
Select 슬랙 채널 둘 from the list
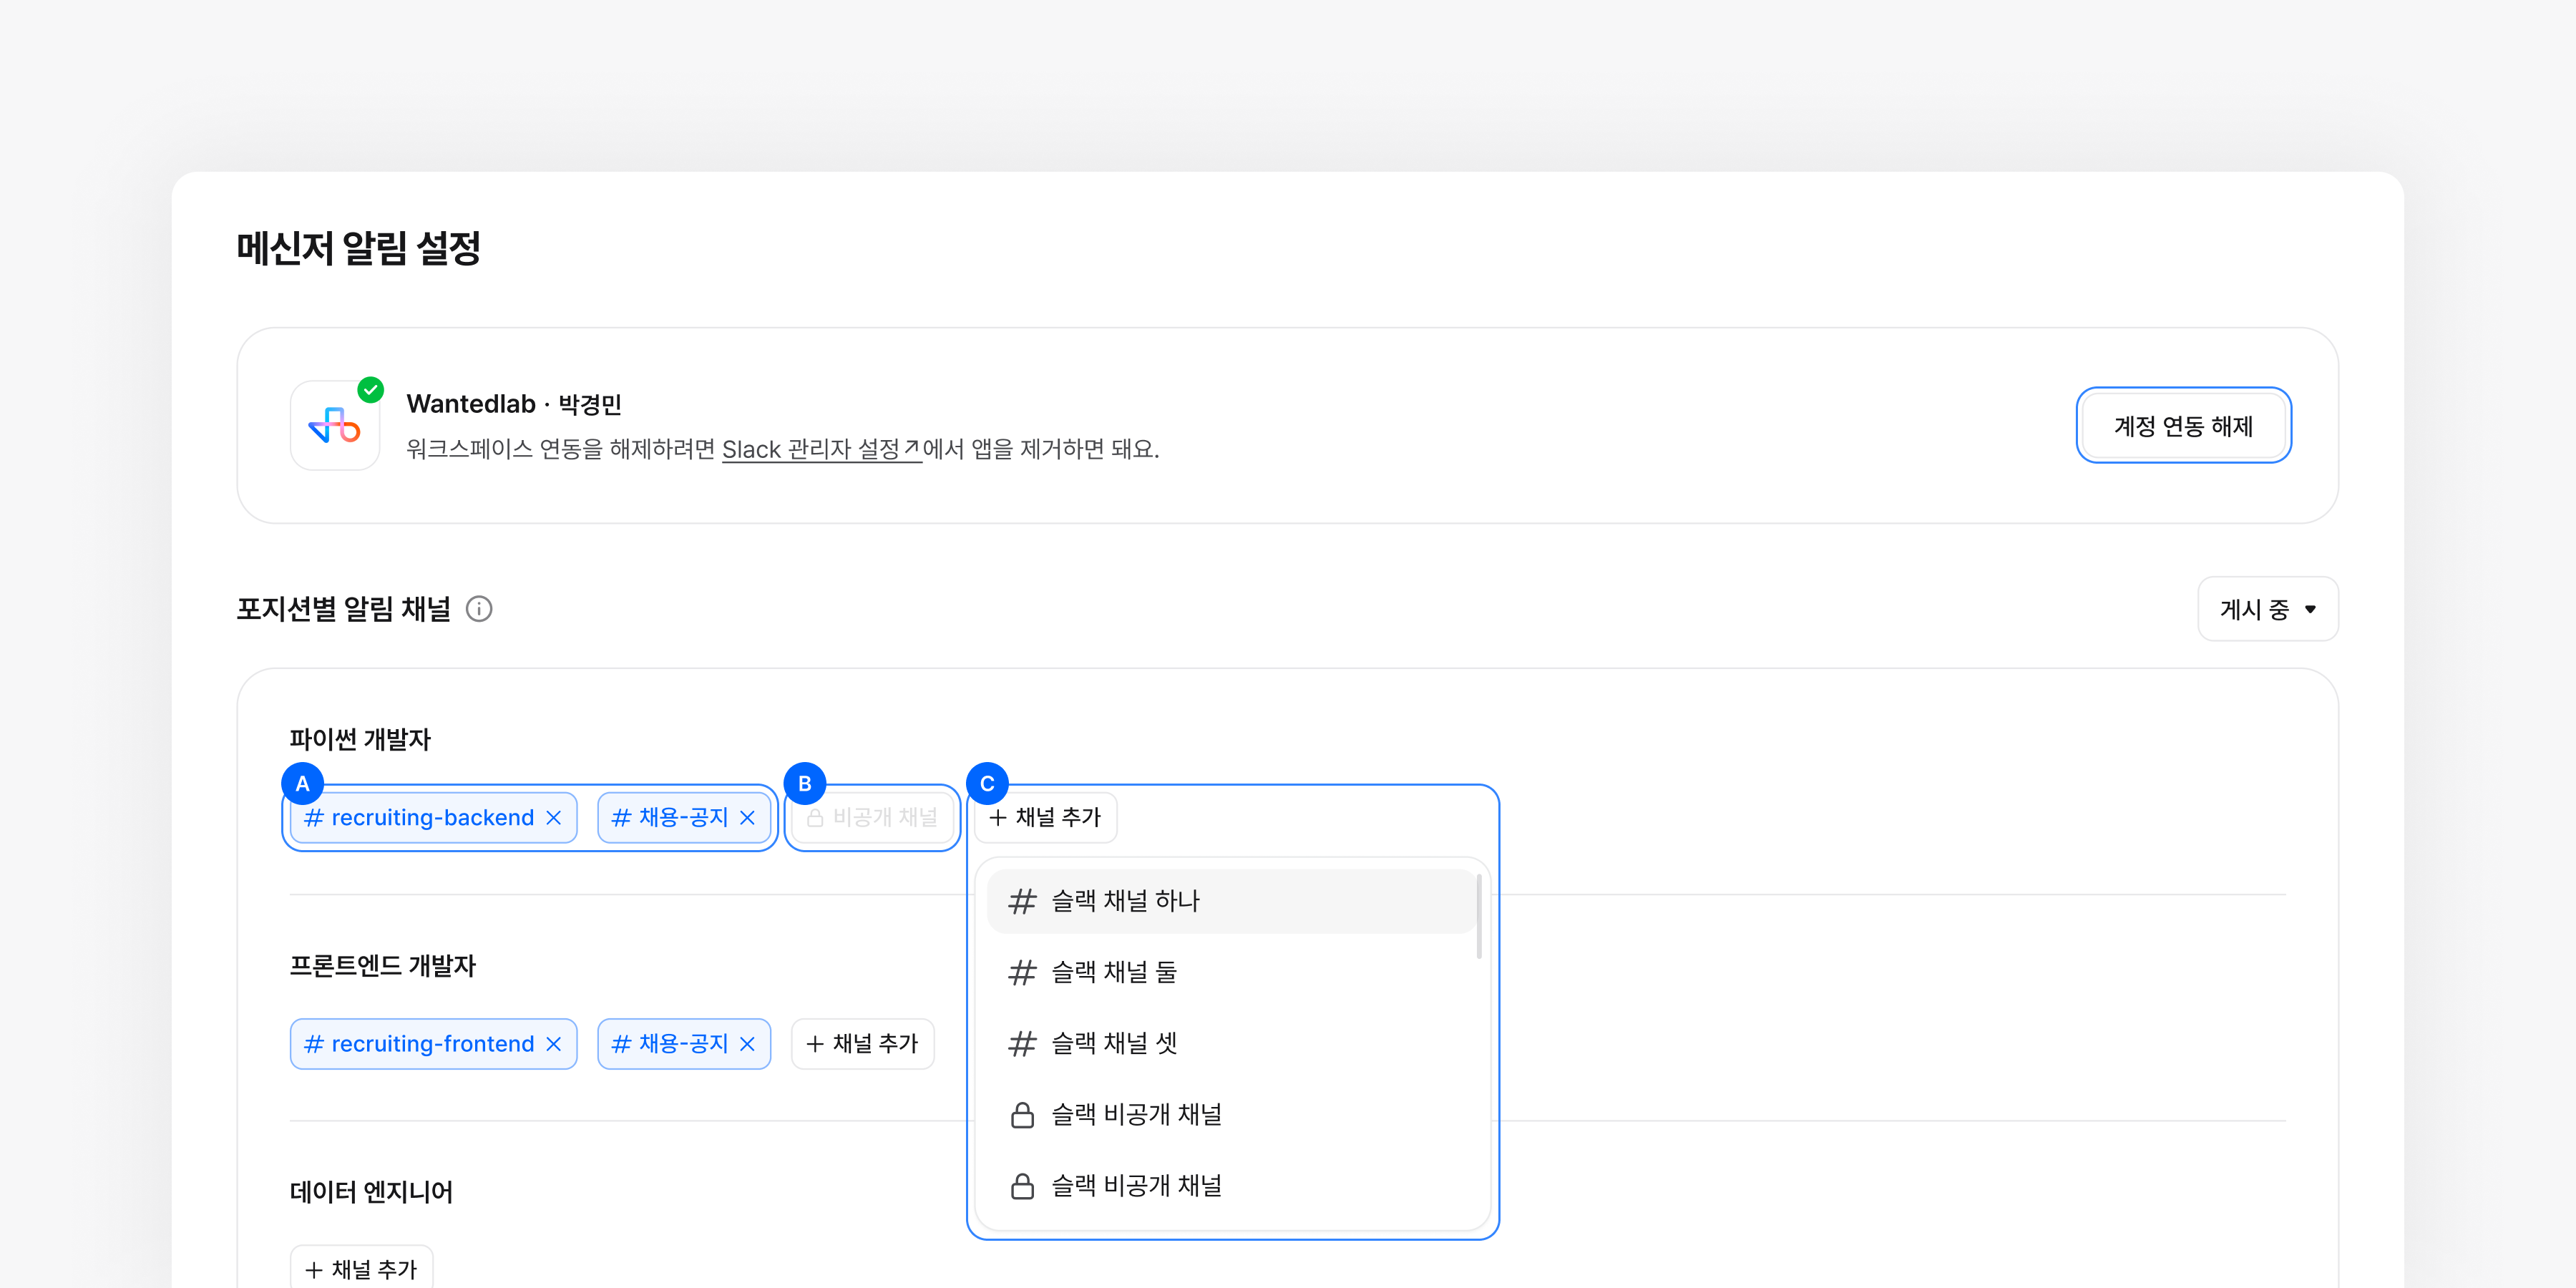(x=1231, y=972)
